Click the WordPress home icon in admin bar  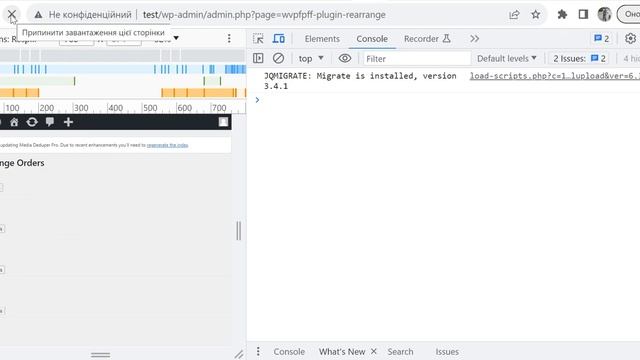pos(14,122)
